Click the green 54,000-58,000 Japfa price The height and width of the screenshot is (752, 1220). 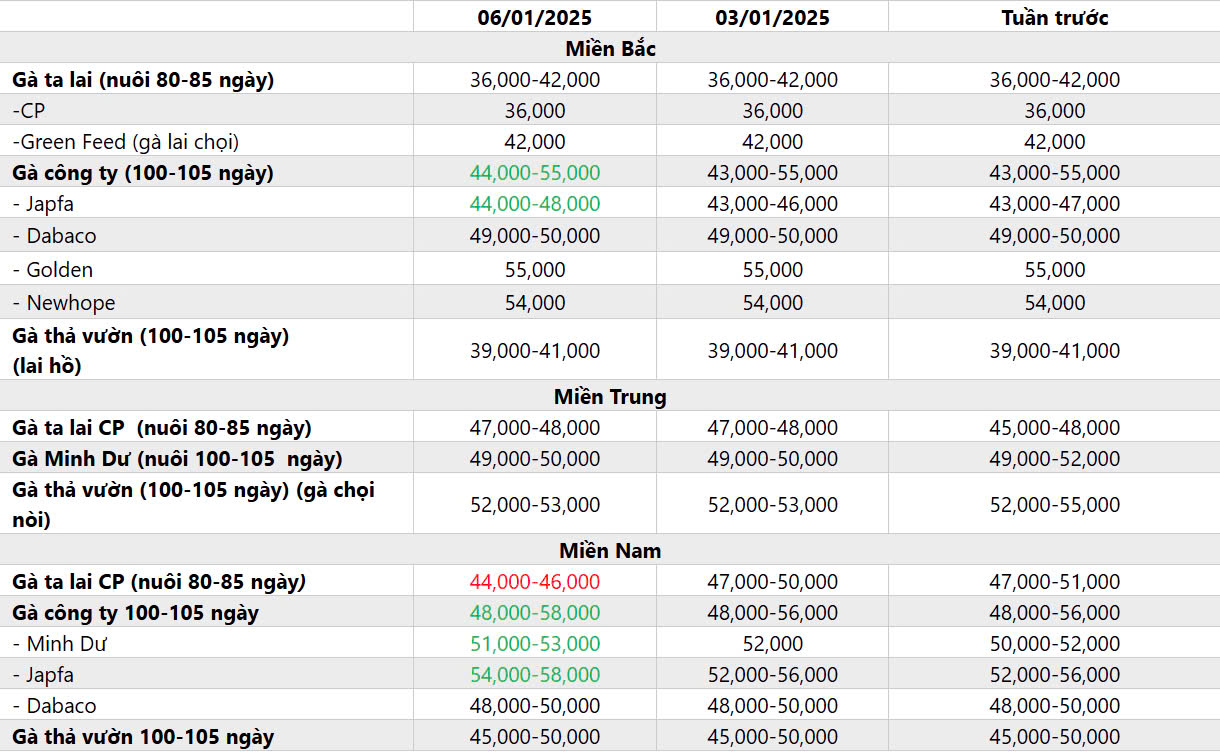535,675
